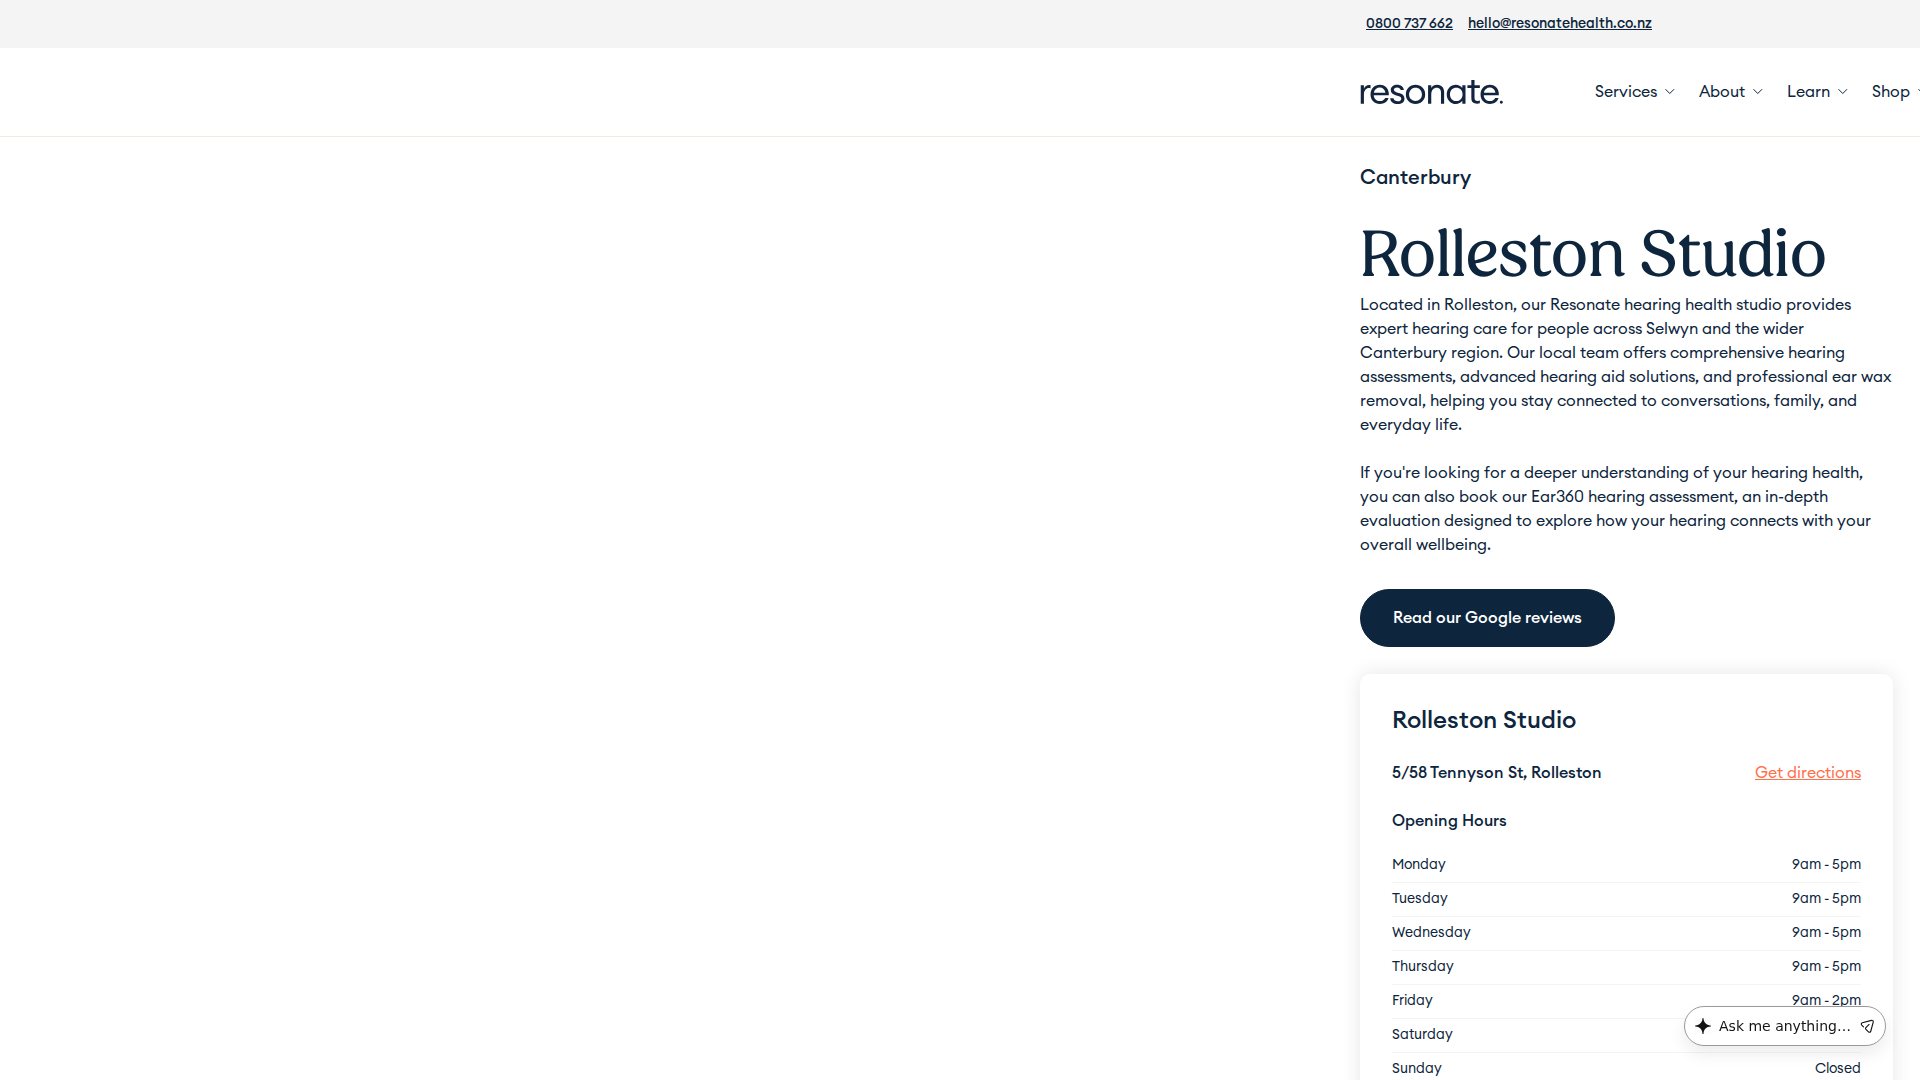Click the Ask me anything input

coord(1785,1026)
